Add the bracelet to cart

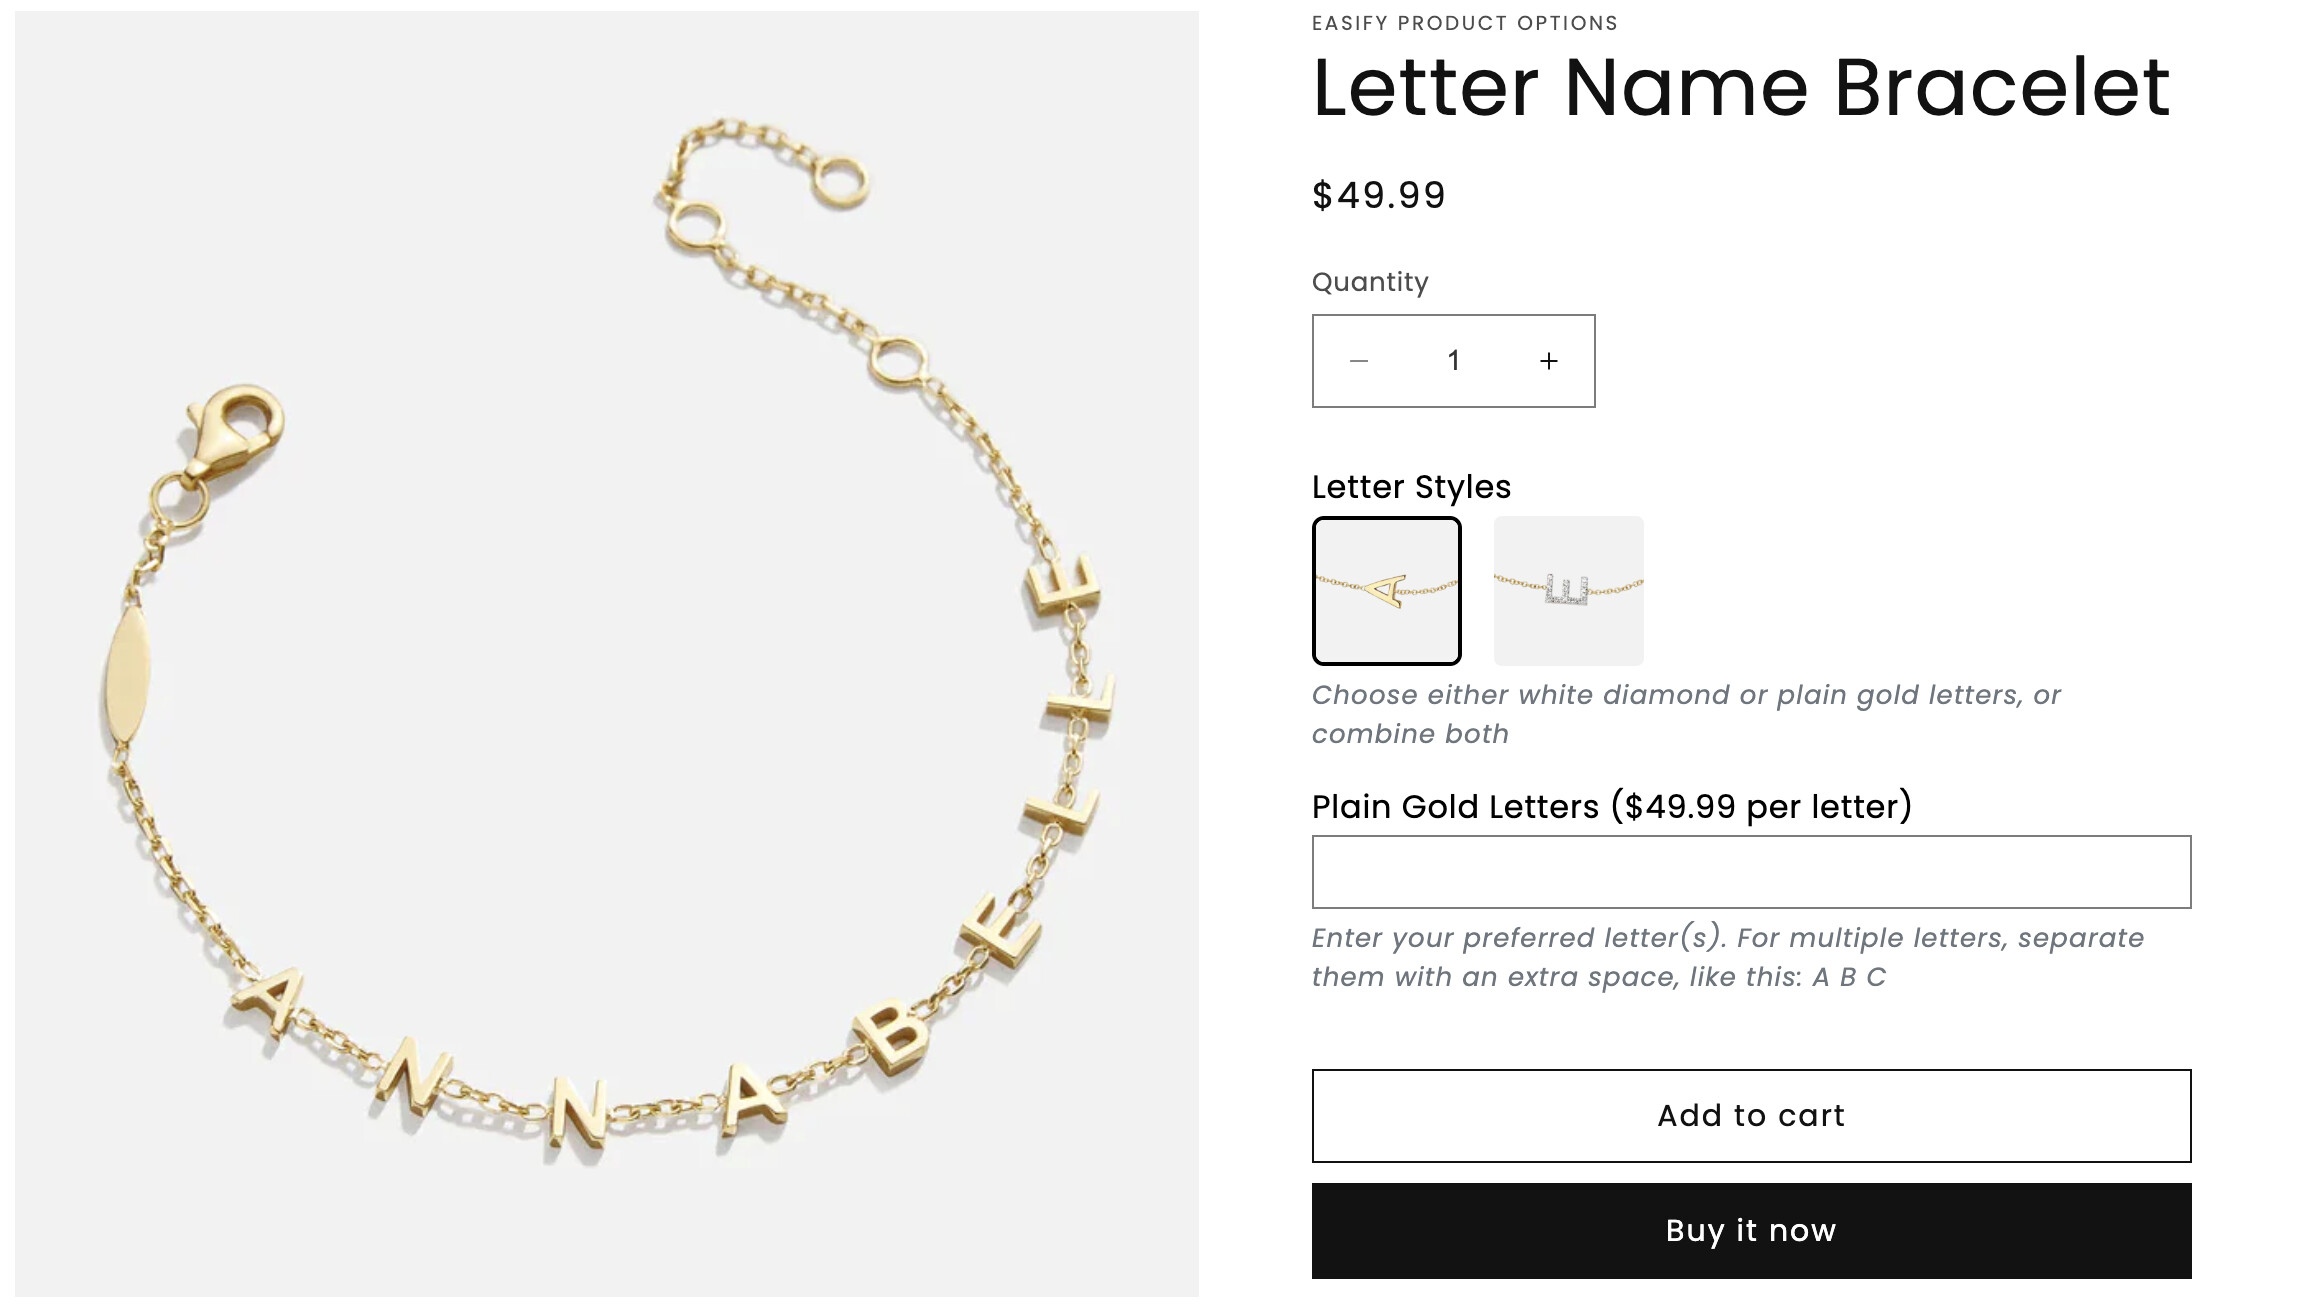(1750, 1116)
